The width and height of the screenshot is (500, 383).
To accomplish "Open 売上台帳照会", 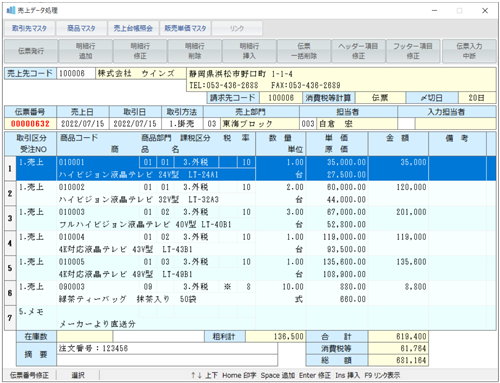I will [133, 28].
